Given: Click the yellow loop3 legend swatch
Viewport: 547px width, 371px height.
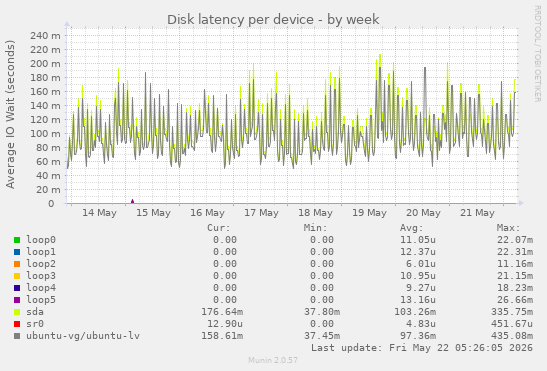Looking at the screenshot, I should point(17,276).
